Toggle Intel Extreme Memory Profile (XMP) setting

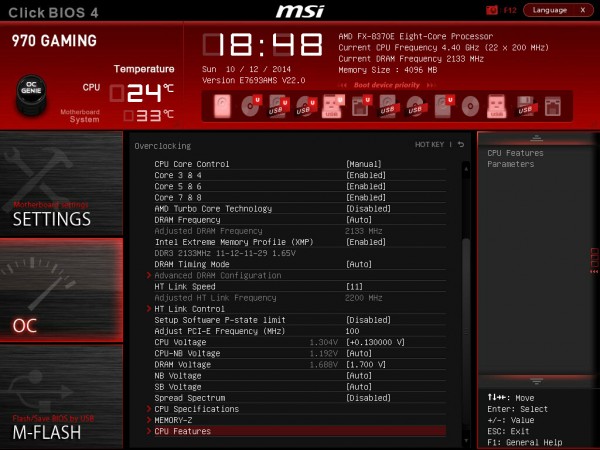366,242
